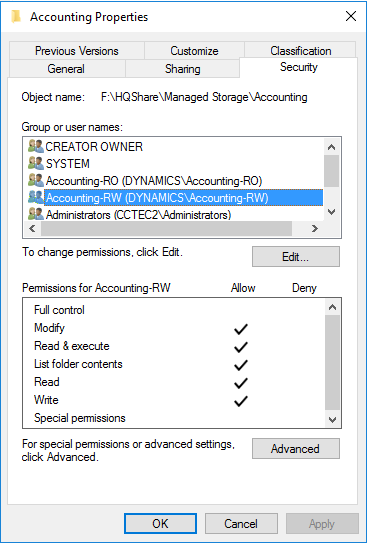Confirm with the OK button

point(160,523)
